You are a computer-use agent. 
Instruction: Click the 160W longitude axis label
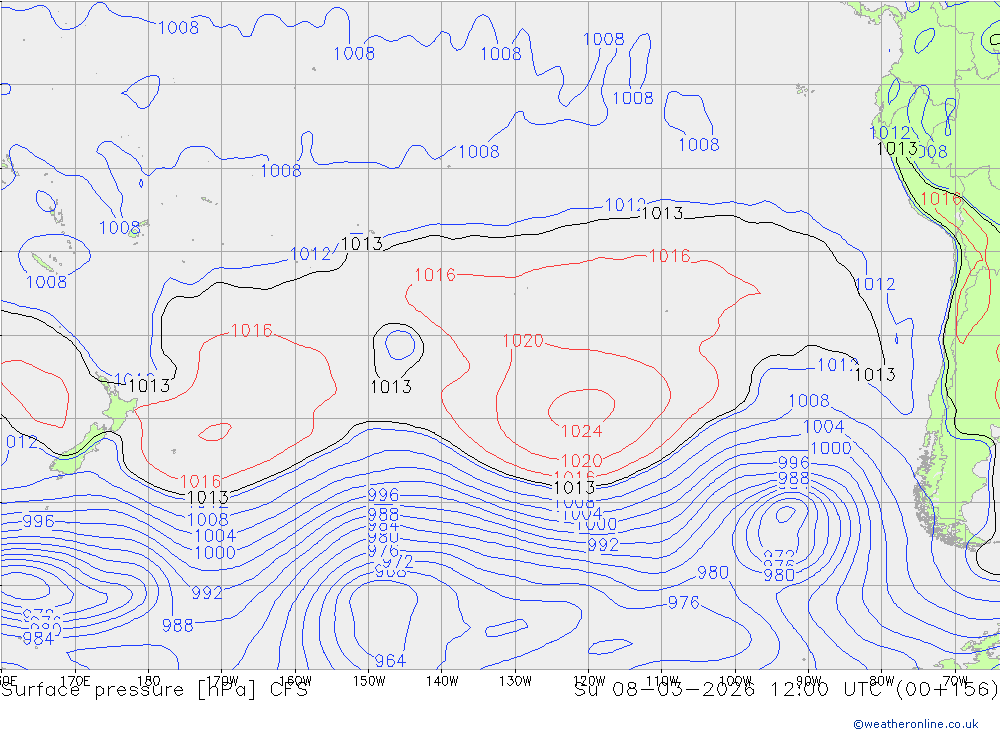pyautogui.click(x=295, y=681)
